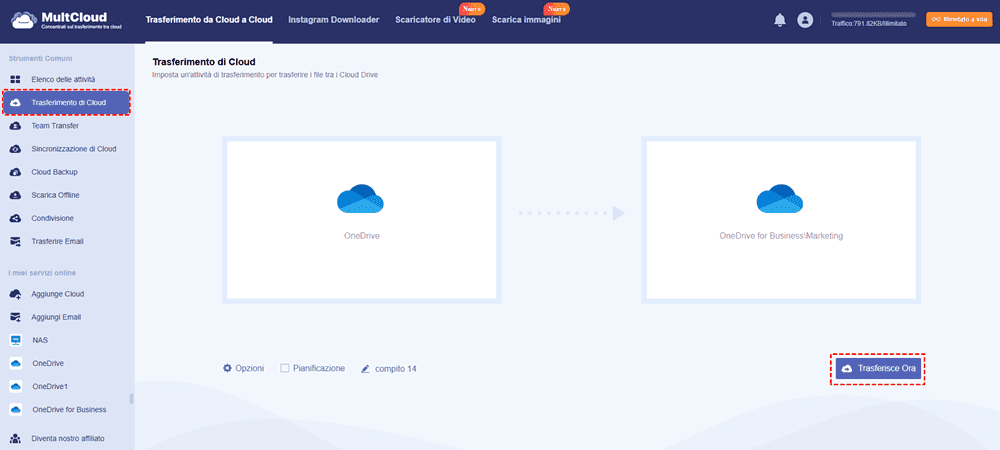1000x450 pixels.
Task: Open the Scarica immagini tab
Action: 526,20
